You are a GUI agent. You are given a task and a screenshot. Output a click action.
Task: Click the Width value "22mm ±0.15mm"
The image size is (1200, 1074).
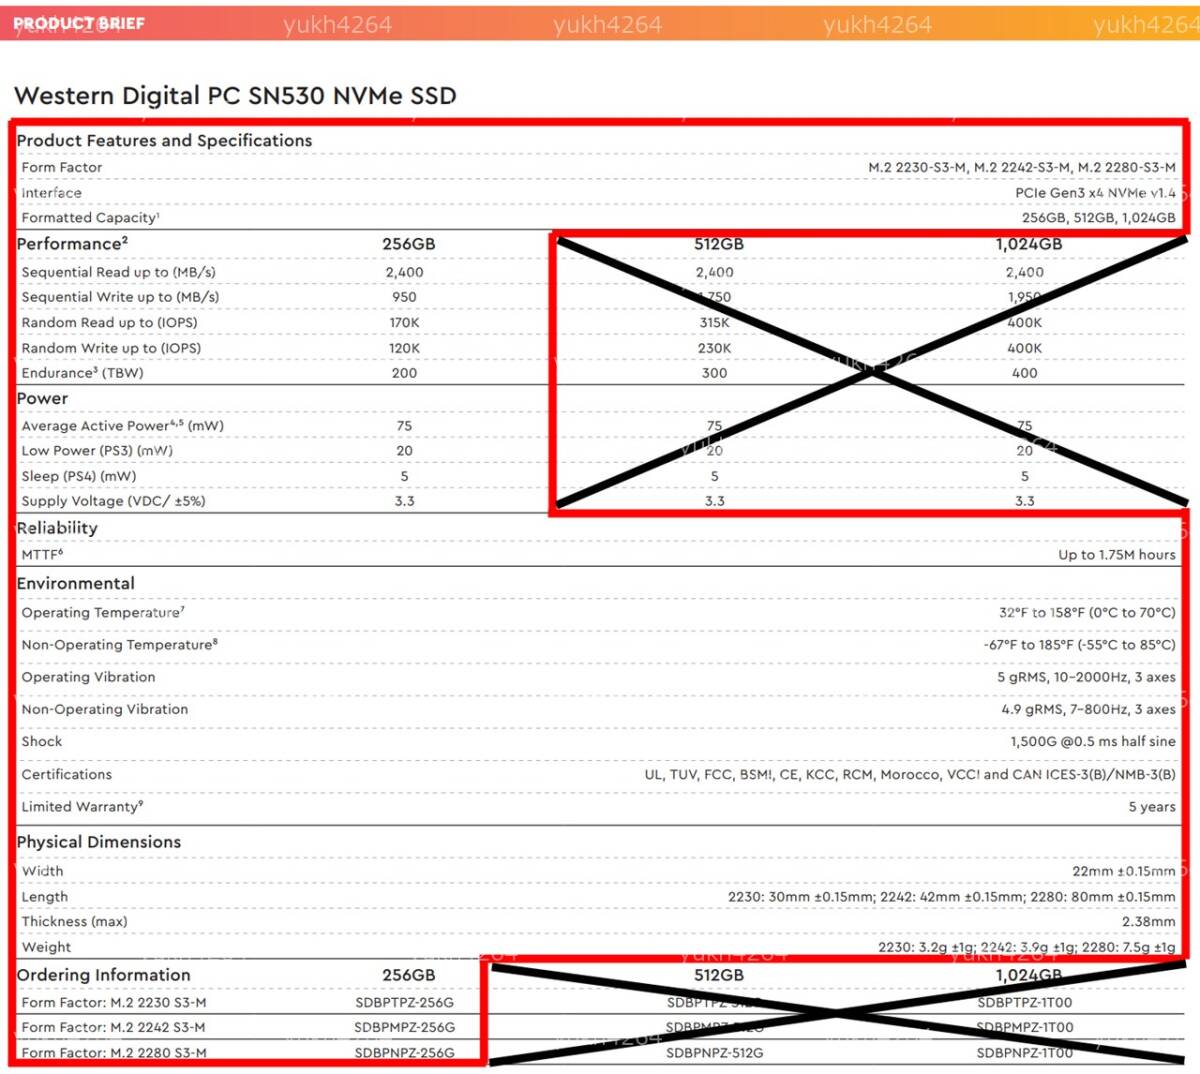click(x=1124, y=872)
